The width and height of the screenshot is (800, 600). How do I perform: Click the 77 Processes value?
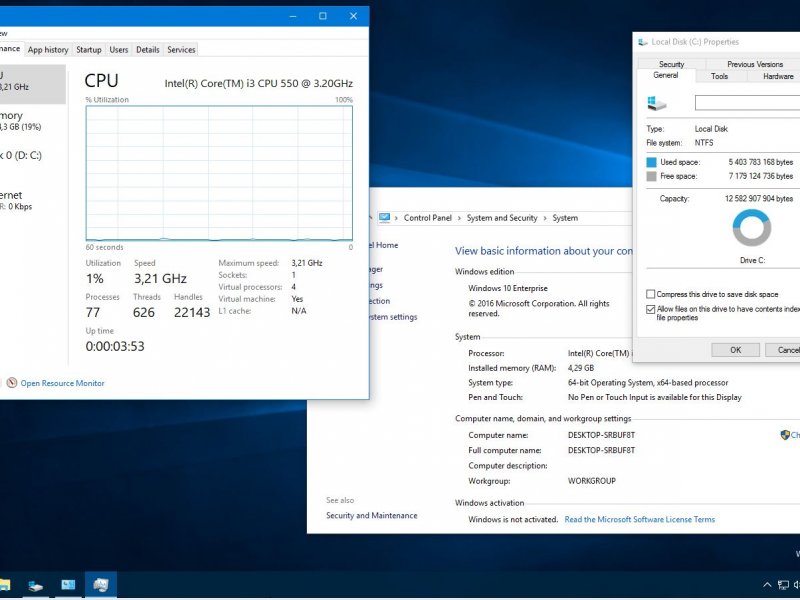click(x=93, y=312)
